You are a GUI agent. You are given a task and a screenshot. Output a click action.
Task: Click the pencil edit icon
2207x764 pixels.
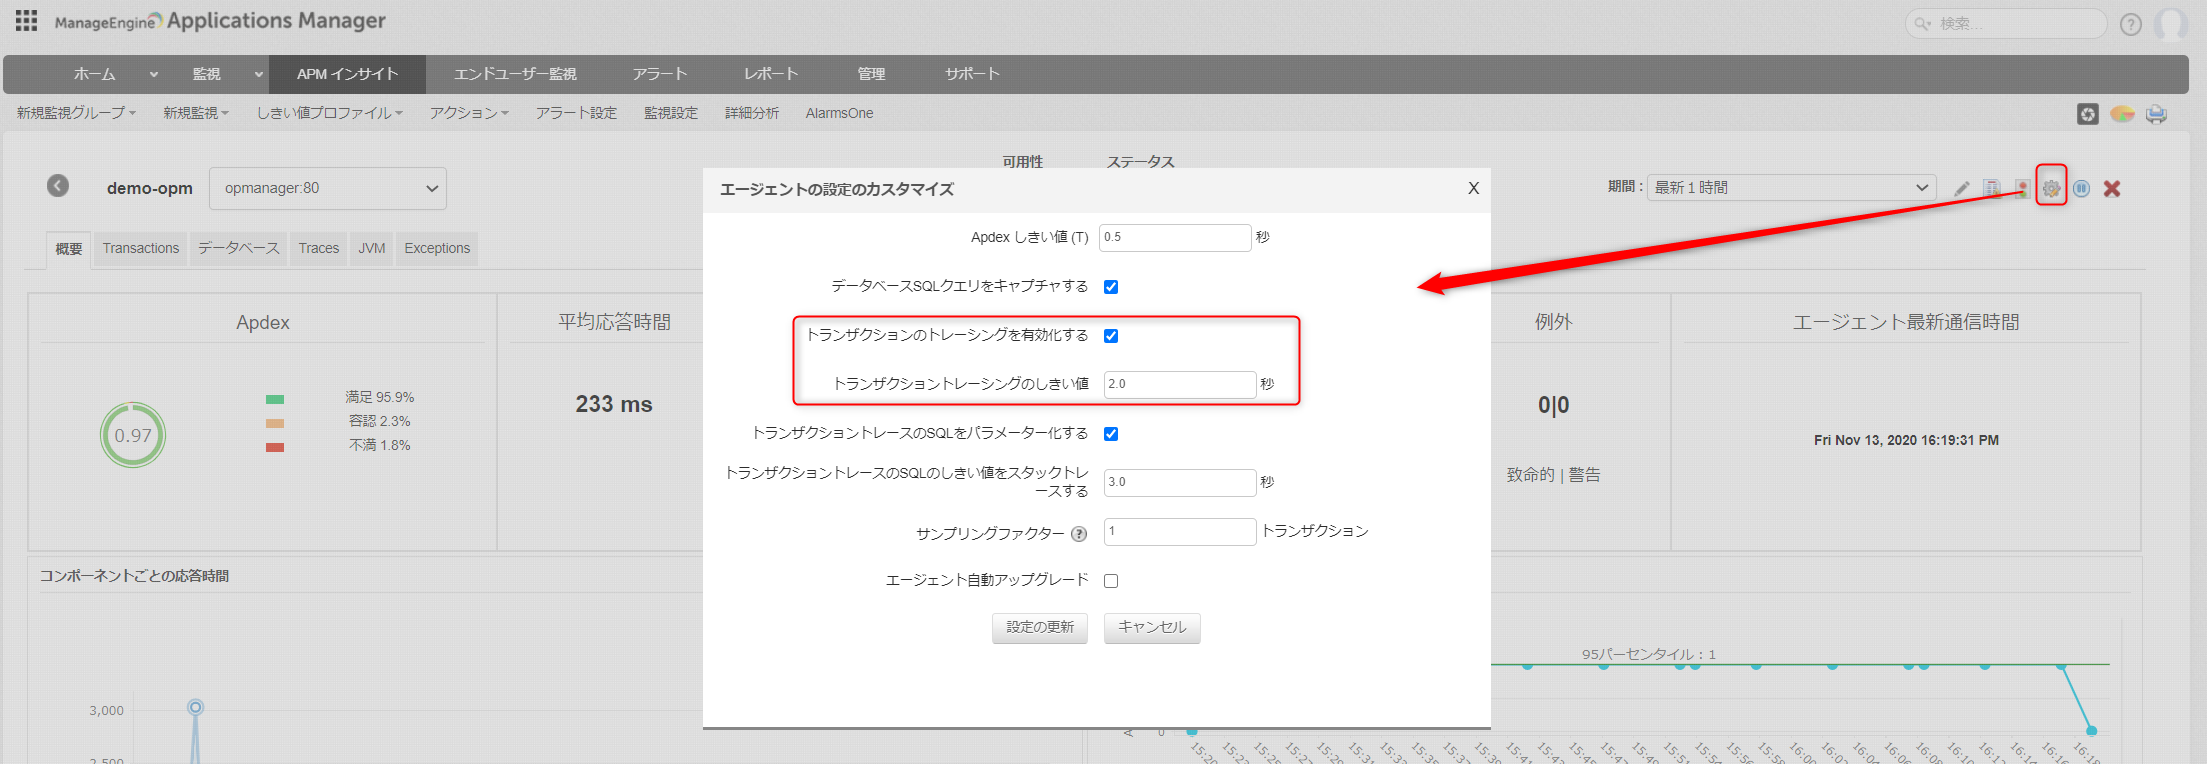1962,188
